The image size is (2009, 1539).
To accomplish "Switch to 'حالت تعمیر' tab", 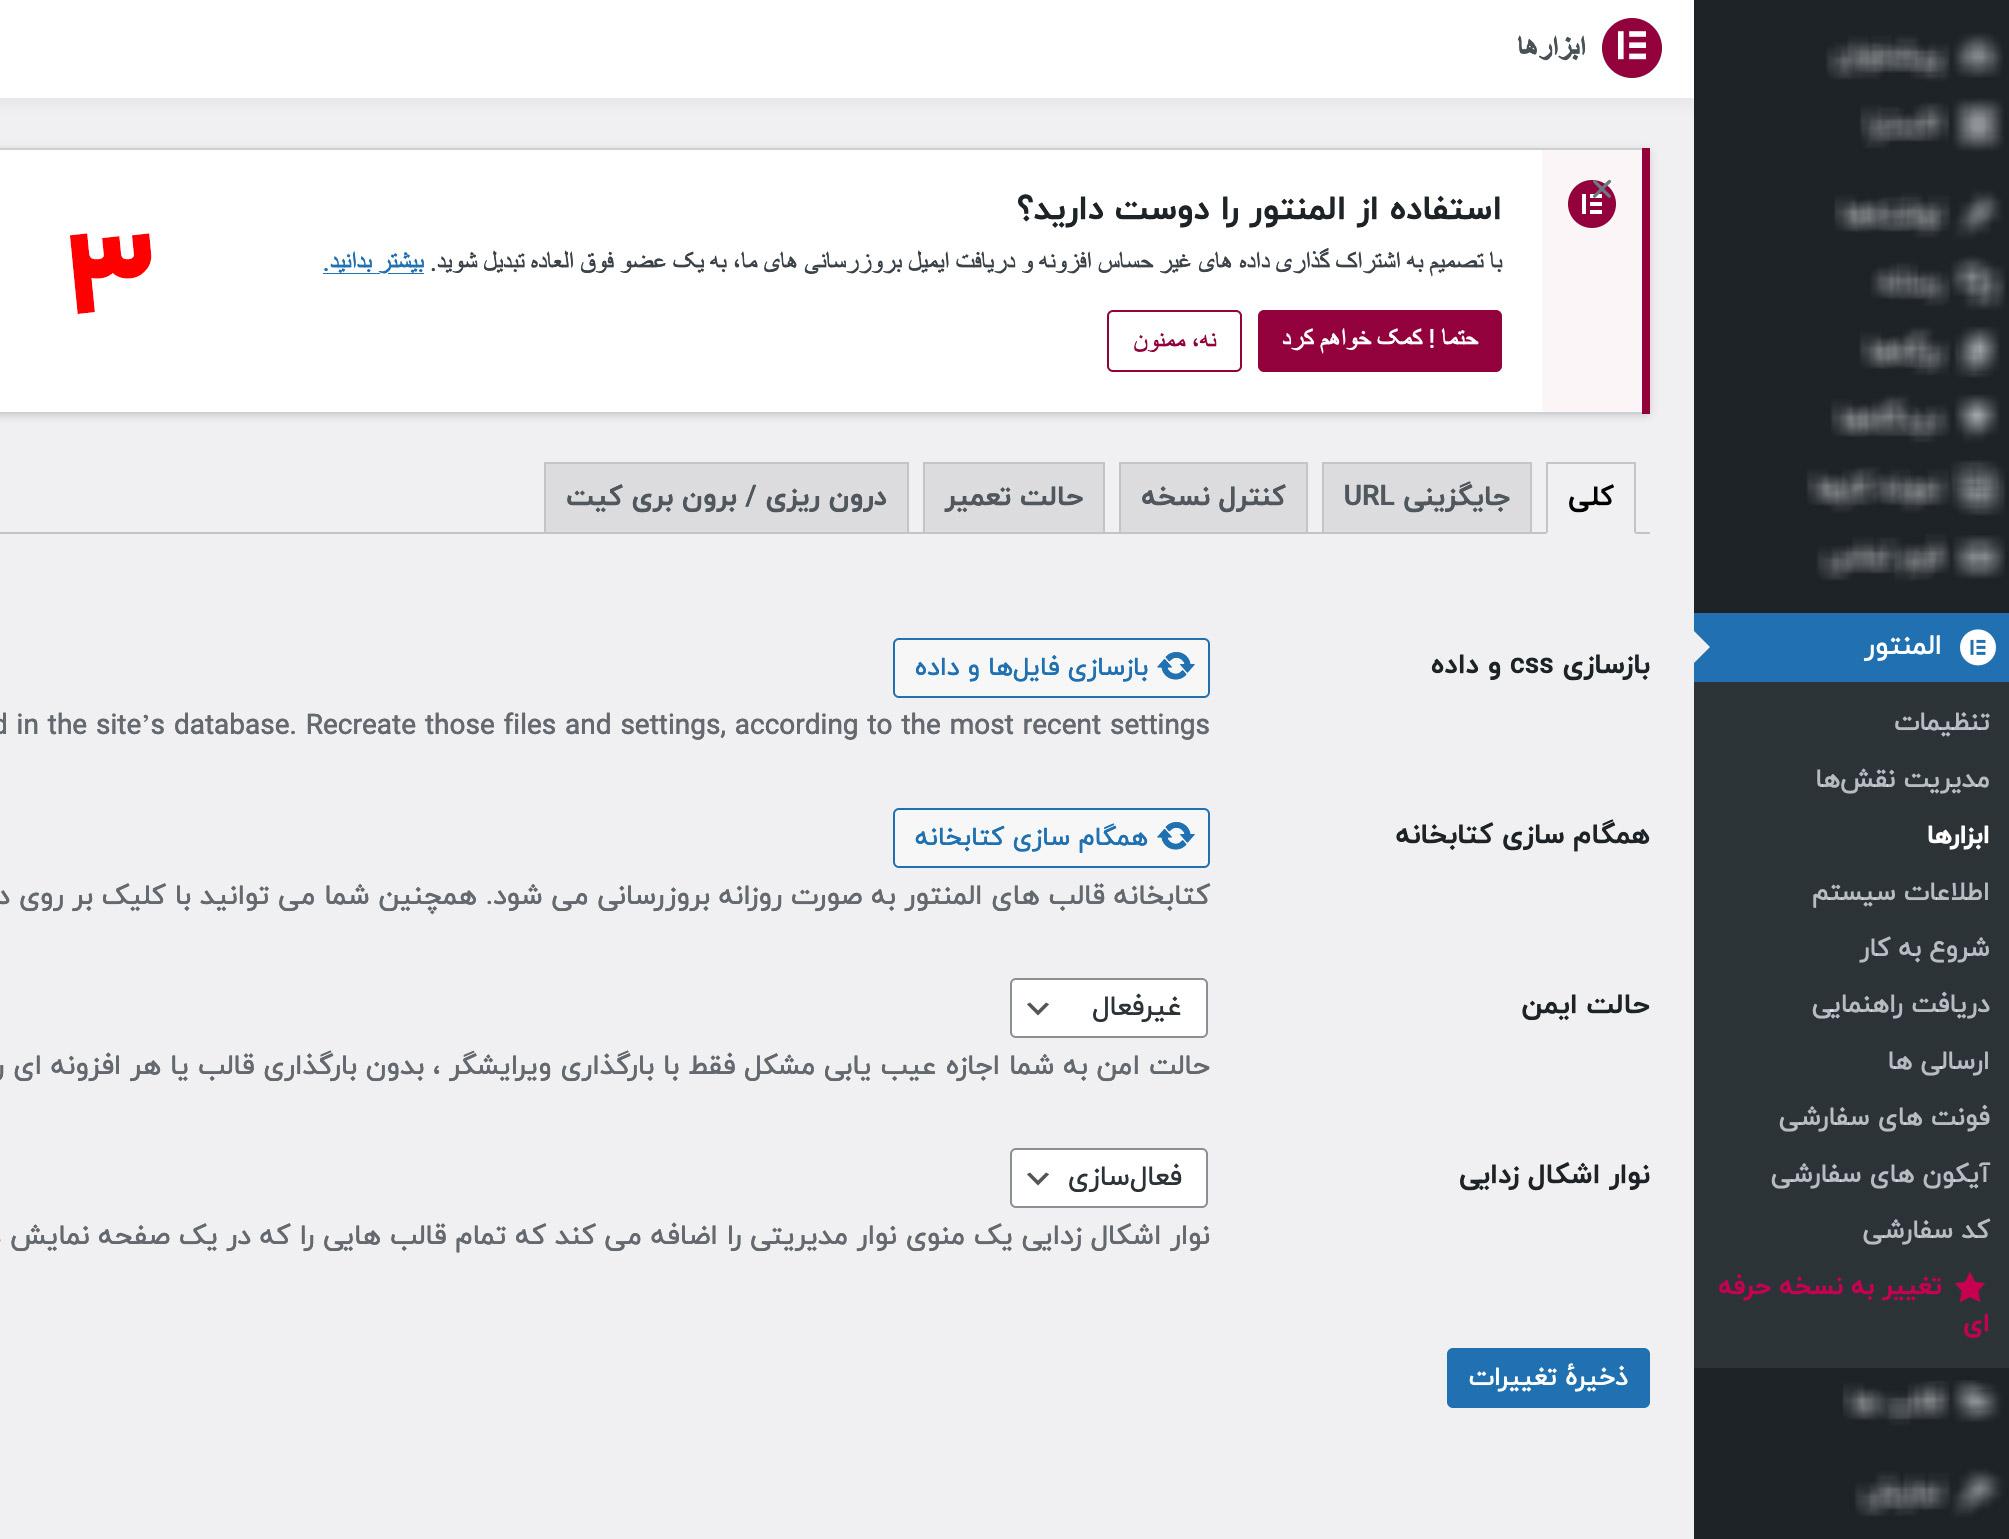I will pos(1014,497).
